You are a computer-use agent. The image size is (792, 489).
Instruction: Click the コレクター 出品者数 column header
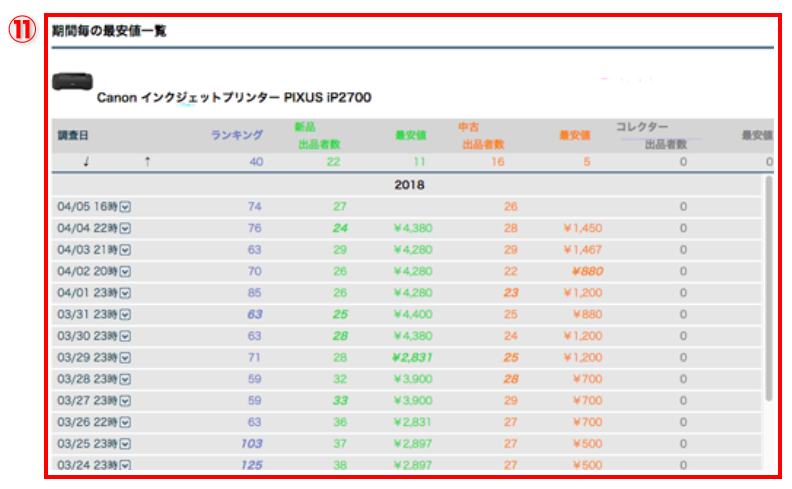[x=653, y=135]
